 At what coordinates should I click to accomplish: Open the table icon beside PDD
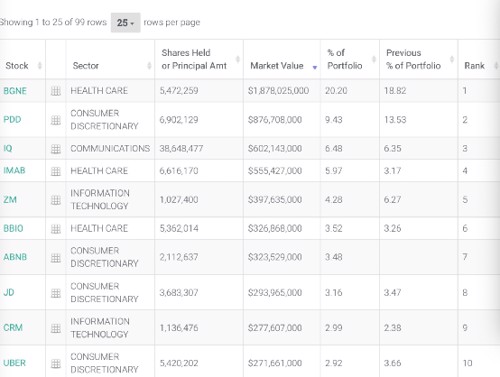56,120
